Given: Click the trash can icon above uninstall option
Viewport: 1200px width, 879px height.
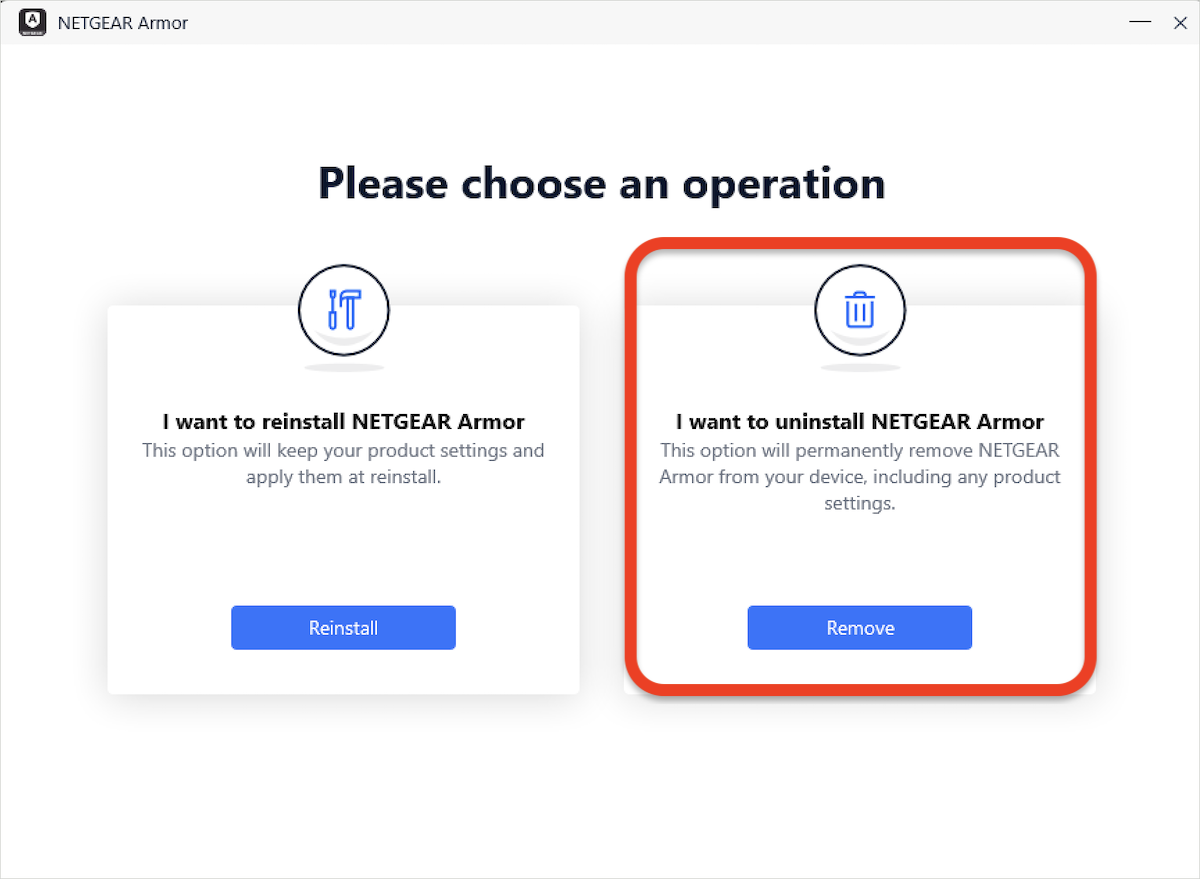Looking at the screenshot, I should point(859,310).
